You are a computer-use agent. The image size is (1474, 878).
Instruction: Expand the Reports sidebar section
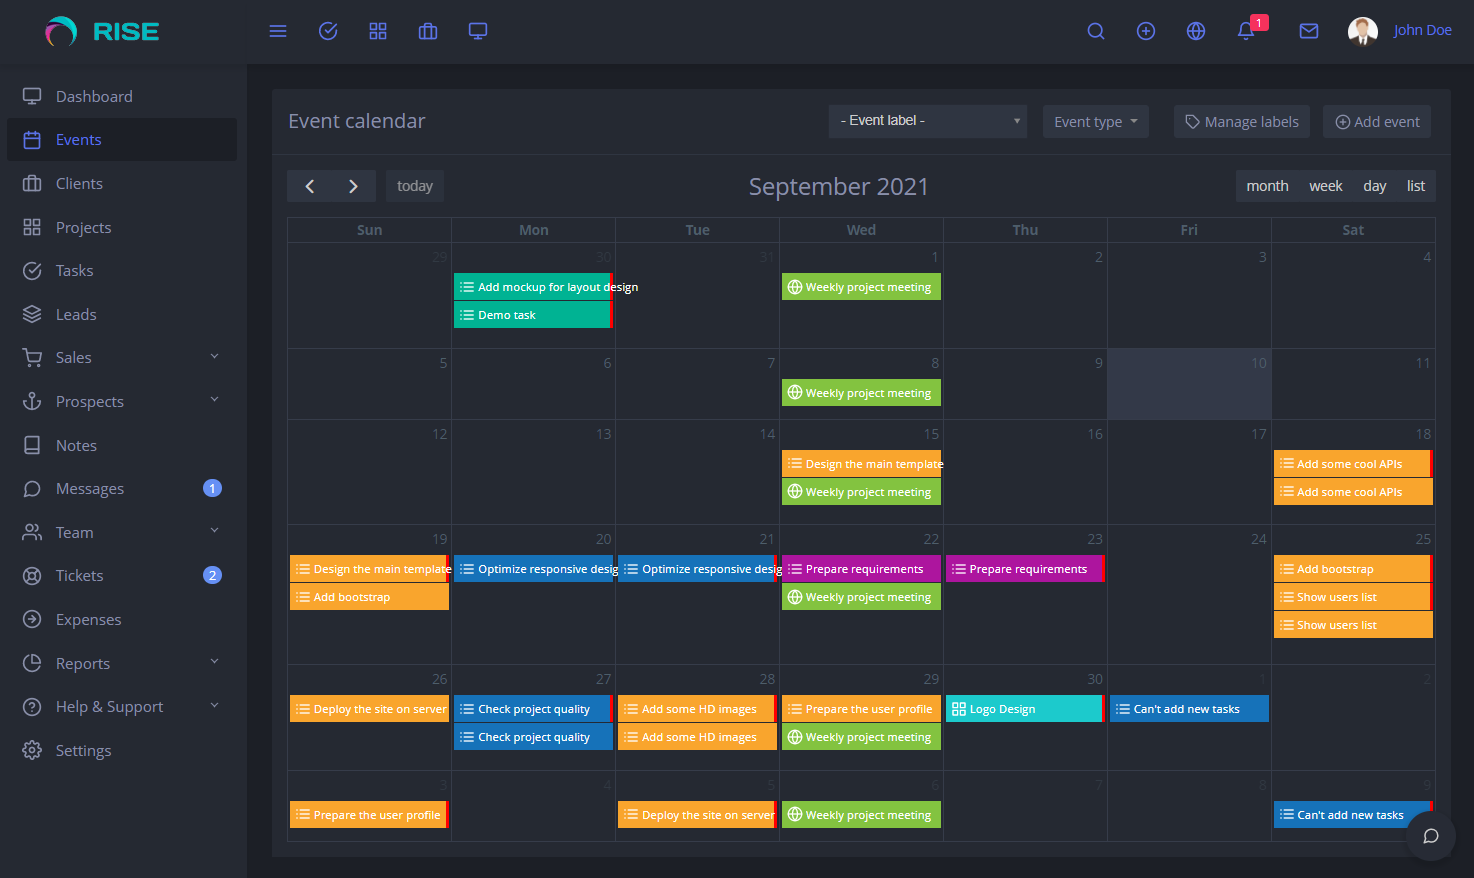84,662
